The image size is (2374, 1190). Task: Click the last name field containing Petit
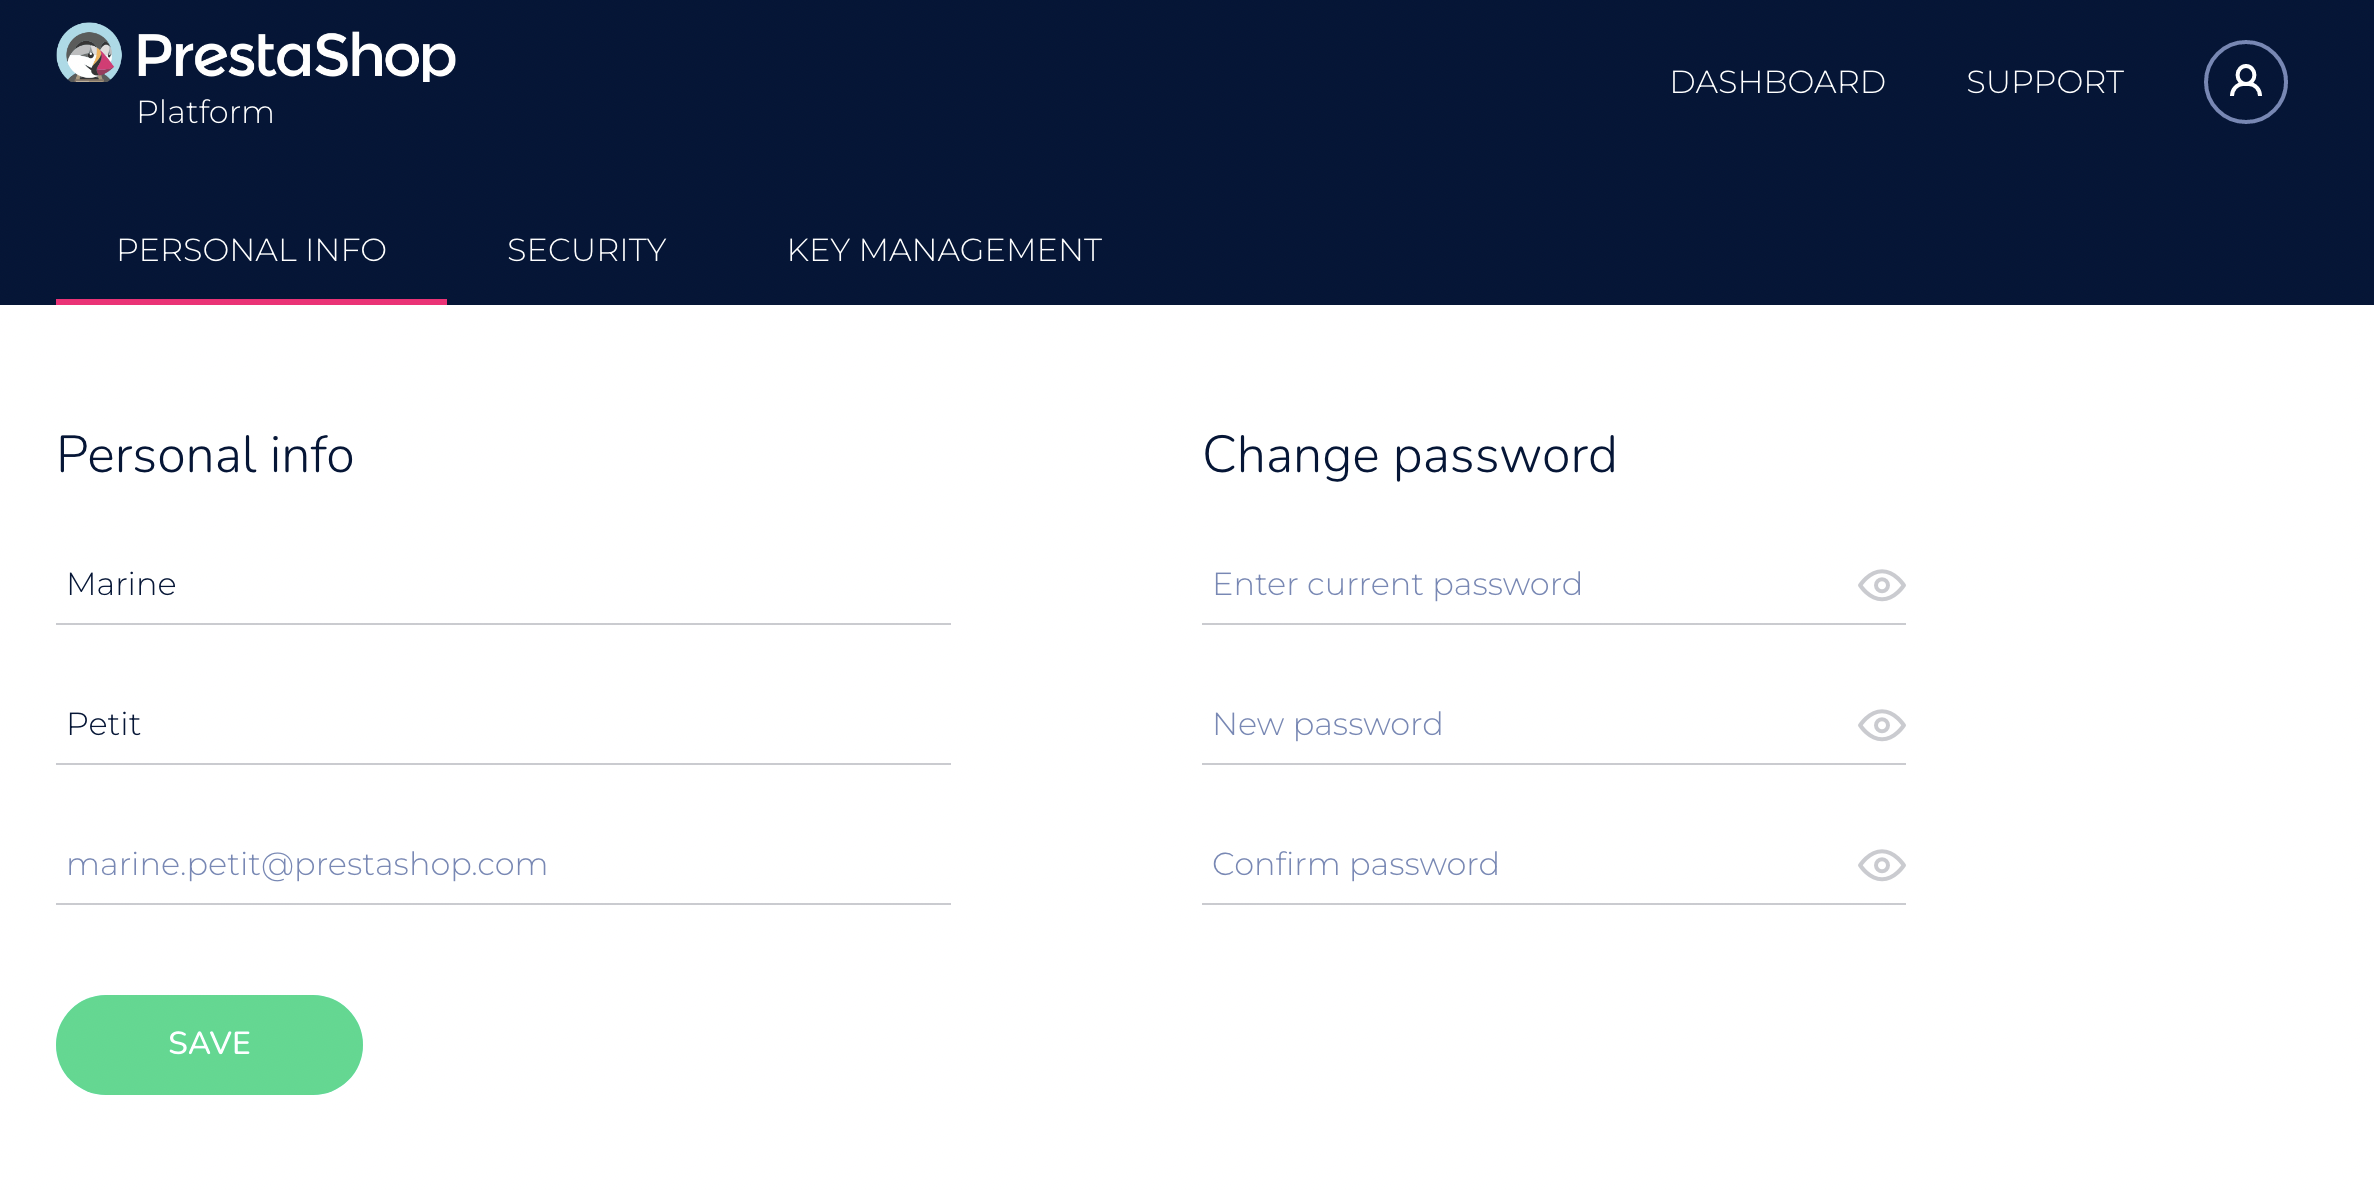503,725
